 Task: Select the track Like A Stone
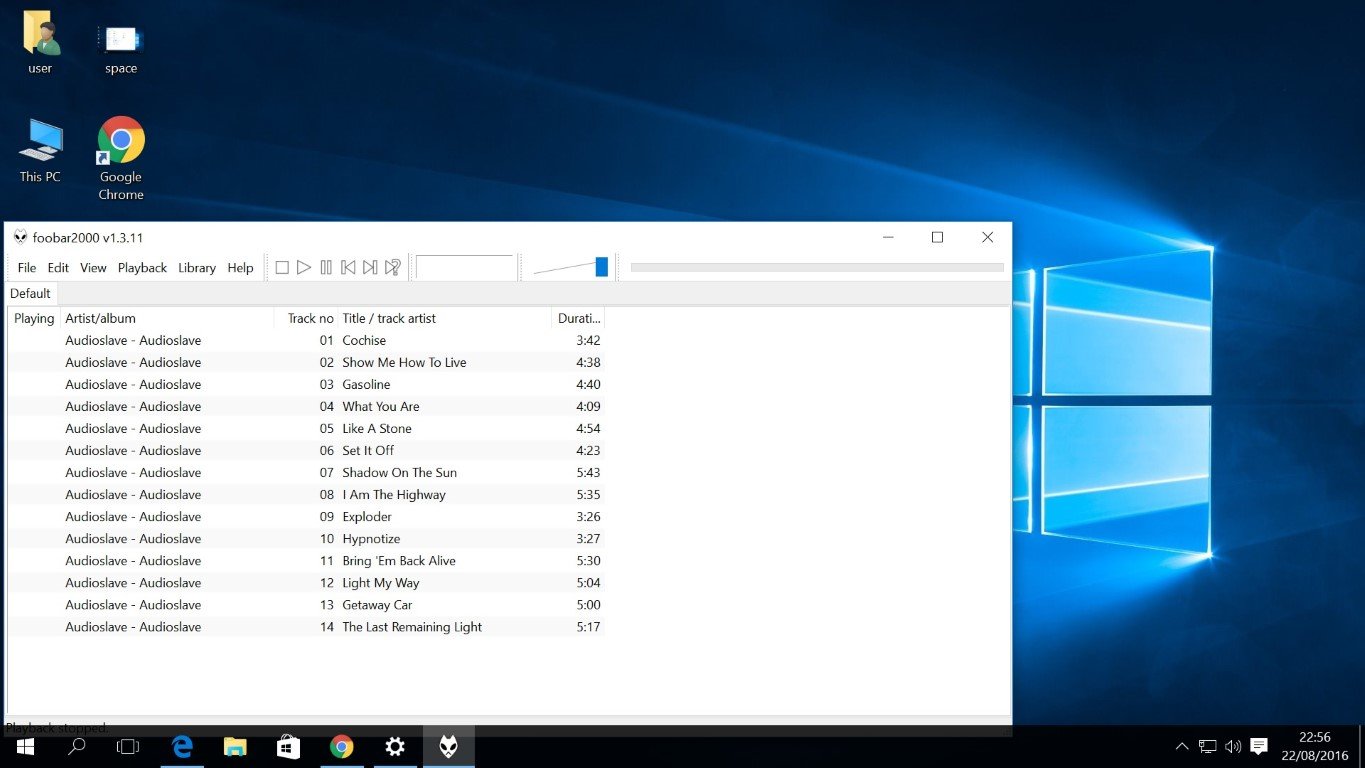306,428
